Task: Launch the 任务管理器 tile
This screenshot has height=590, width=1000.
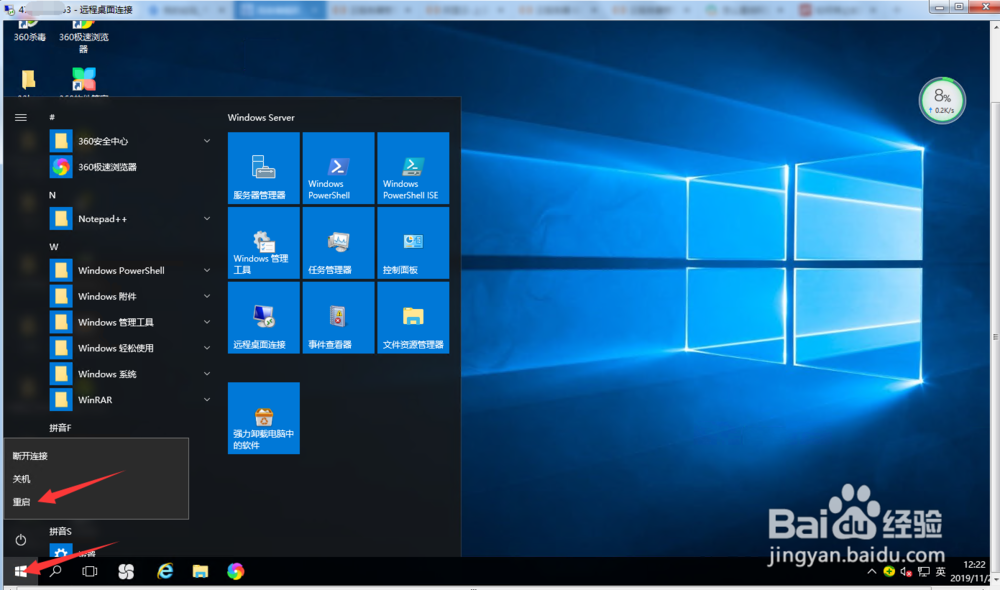Action: pyautogui.click(x=338, y=243)
